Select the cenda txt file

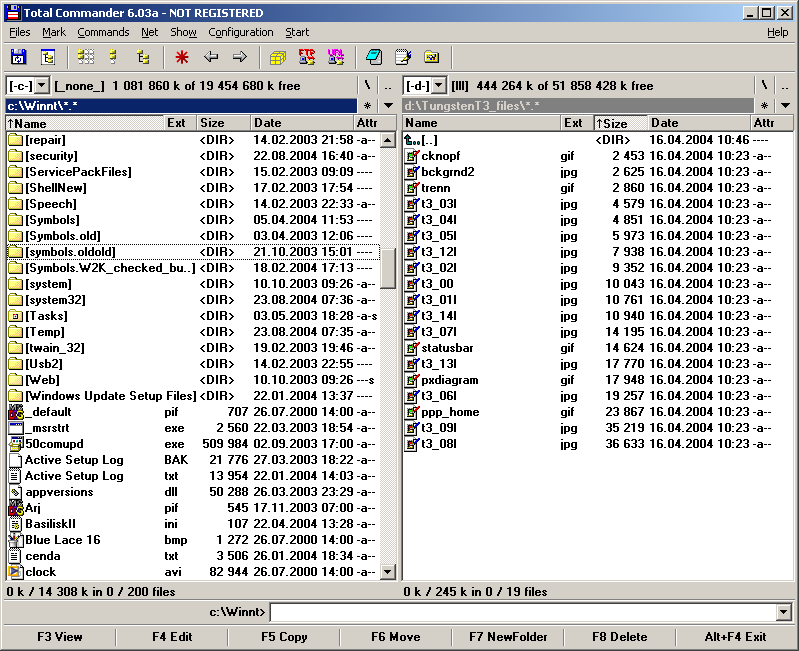point(193,556)
